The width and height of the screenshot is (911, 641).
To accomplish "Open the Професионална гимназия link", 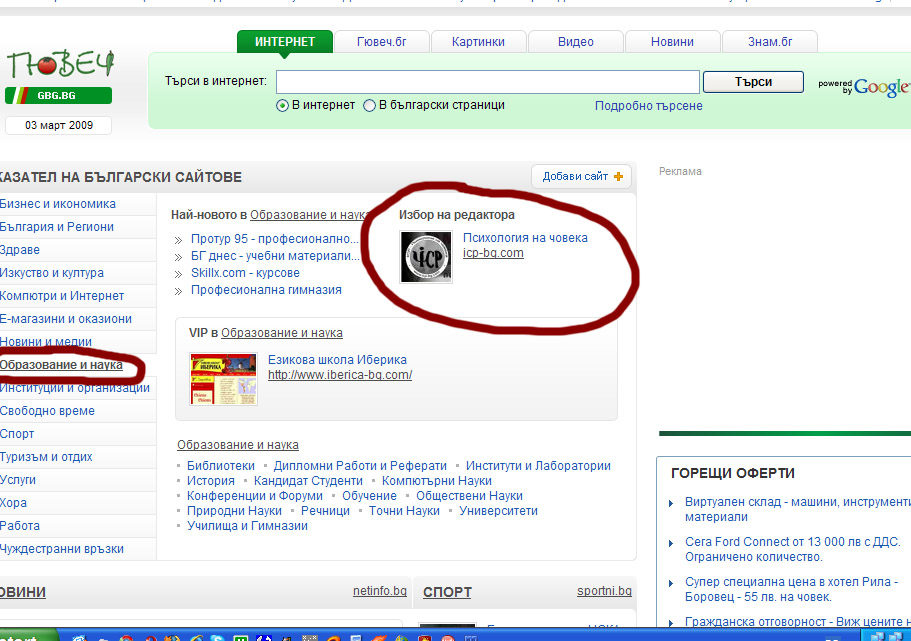I will (266, 289).
